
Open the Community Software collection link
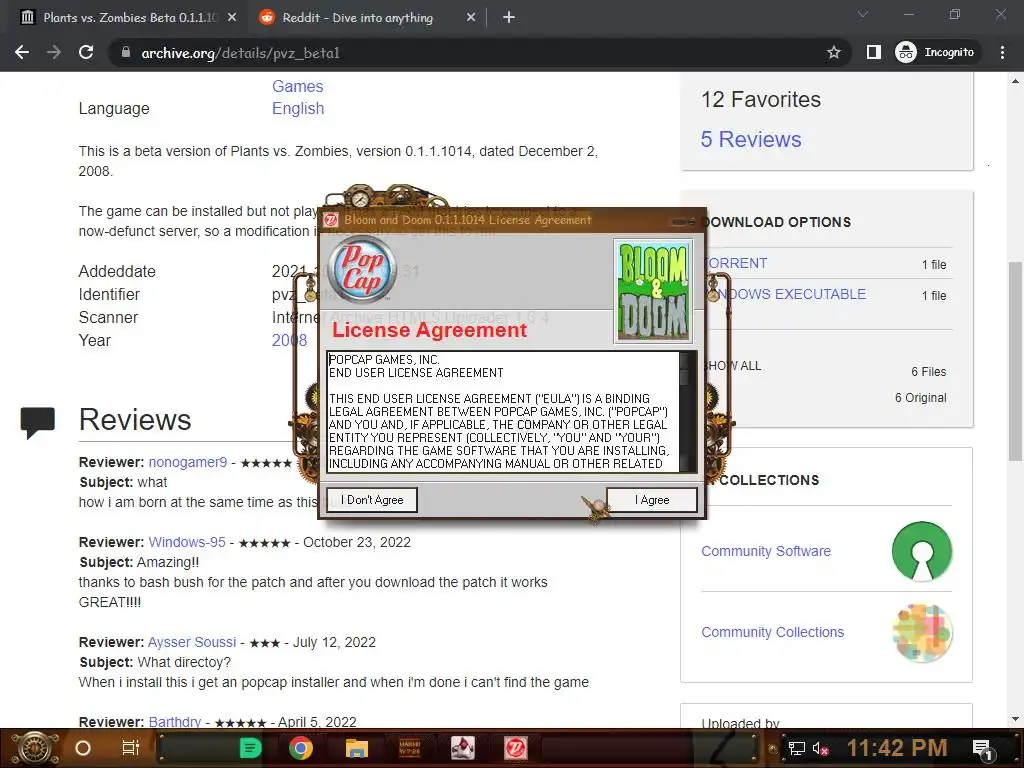click(766, 551)
